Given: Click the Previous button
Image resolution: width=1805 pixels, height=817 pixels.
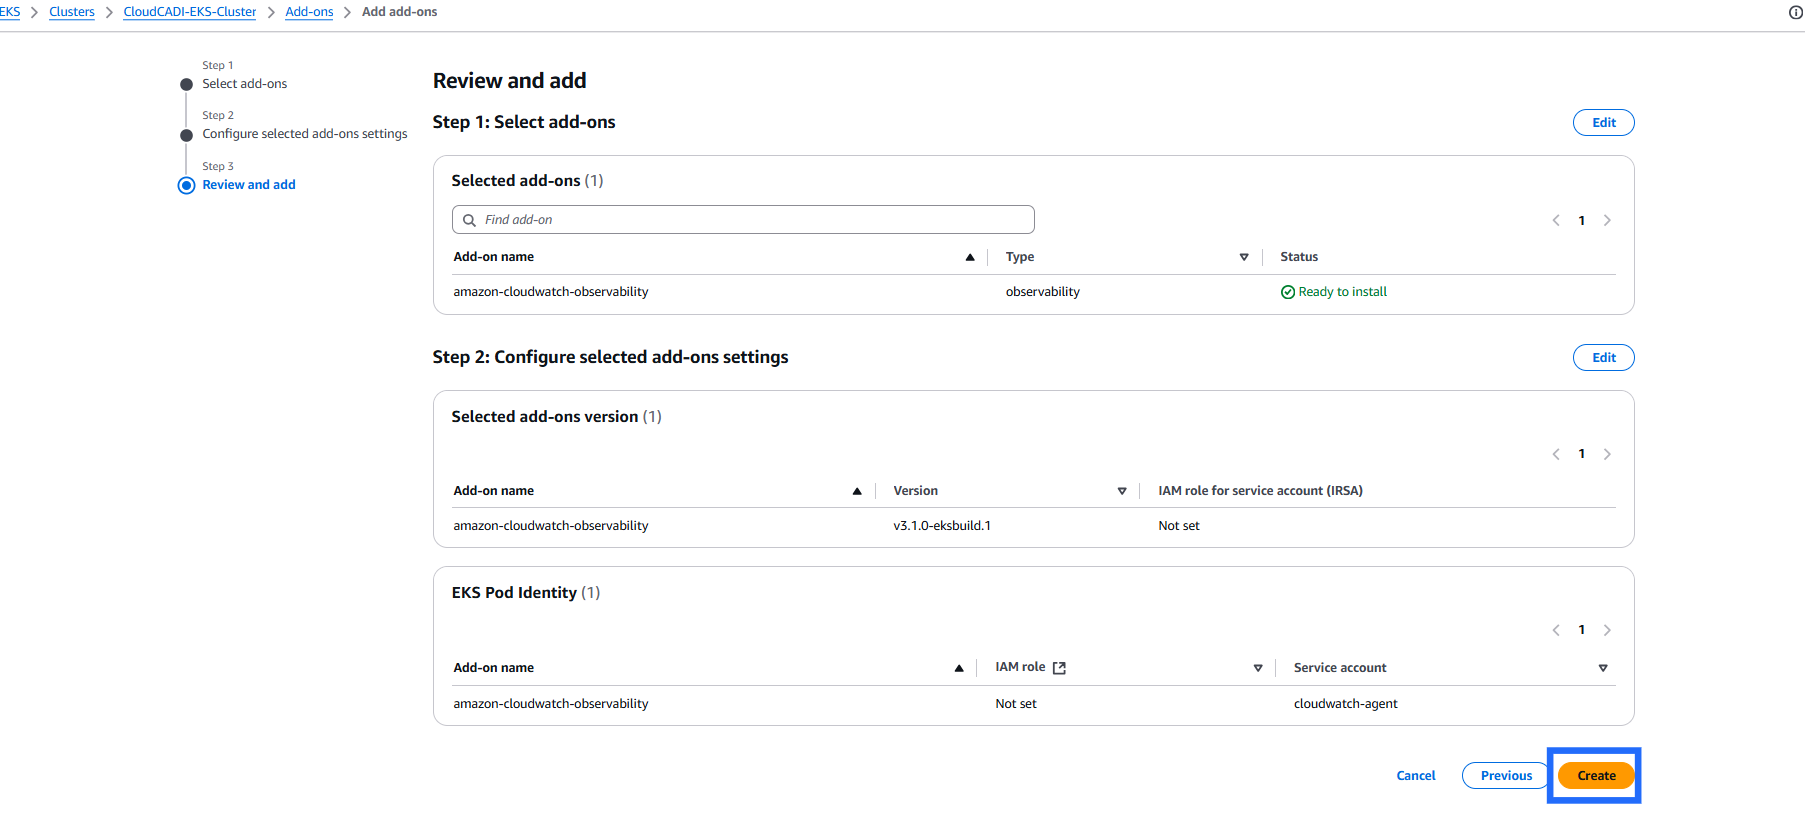Looking at the screenshot, I should click(x=1505, y=776).
